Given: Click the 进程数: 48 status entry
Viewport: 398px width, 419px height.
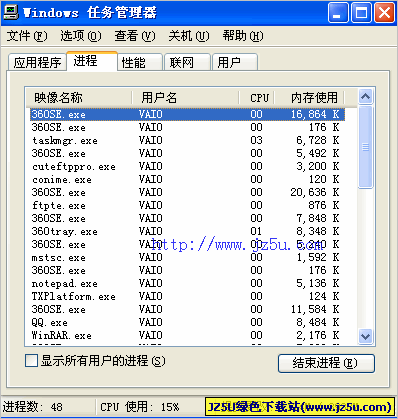Looking at the screenshot, I should tap(33, 407).
